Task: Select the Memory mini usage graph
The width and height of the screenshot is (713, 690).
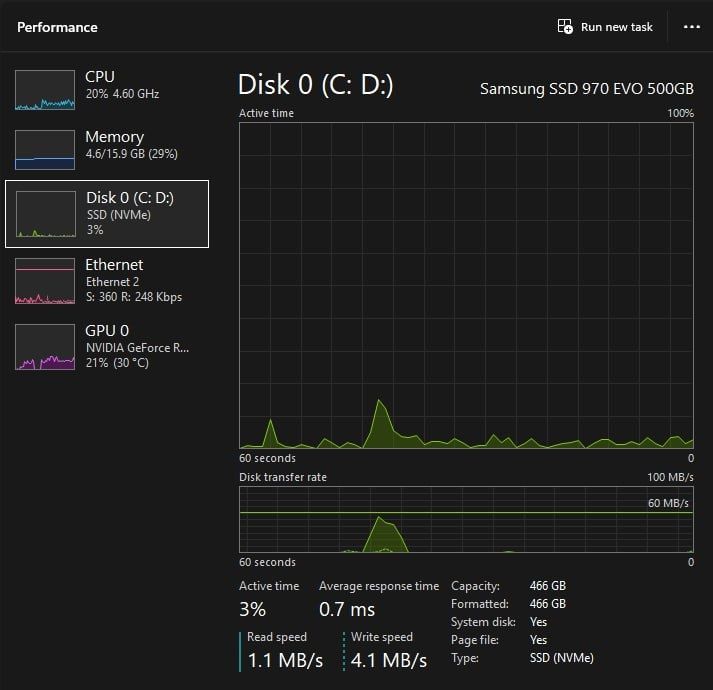Action: (x=45, y=150)
